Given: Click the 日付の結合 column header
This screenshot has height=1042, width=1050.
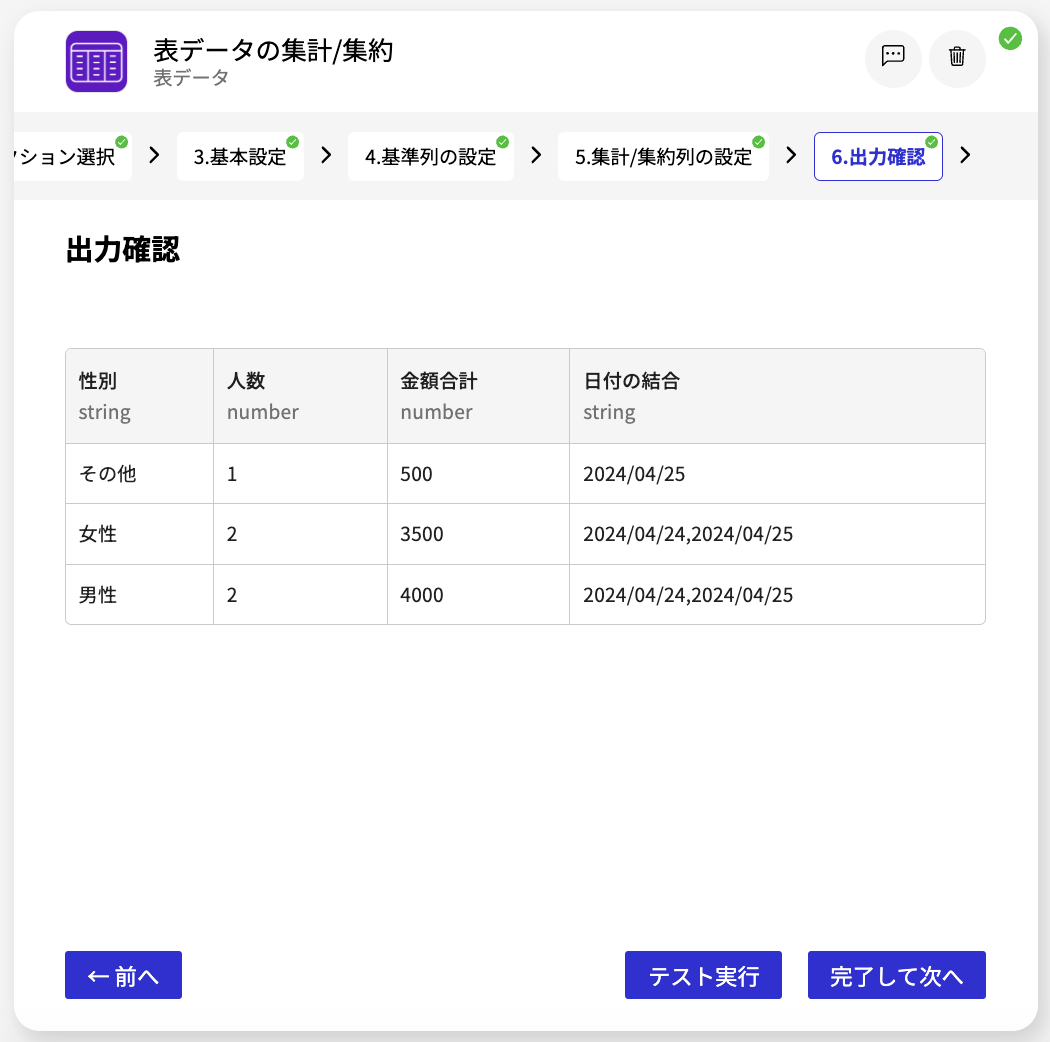Looking at the screenshot, I should pos(777,396).
